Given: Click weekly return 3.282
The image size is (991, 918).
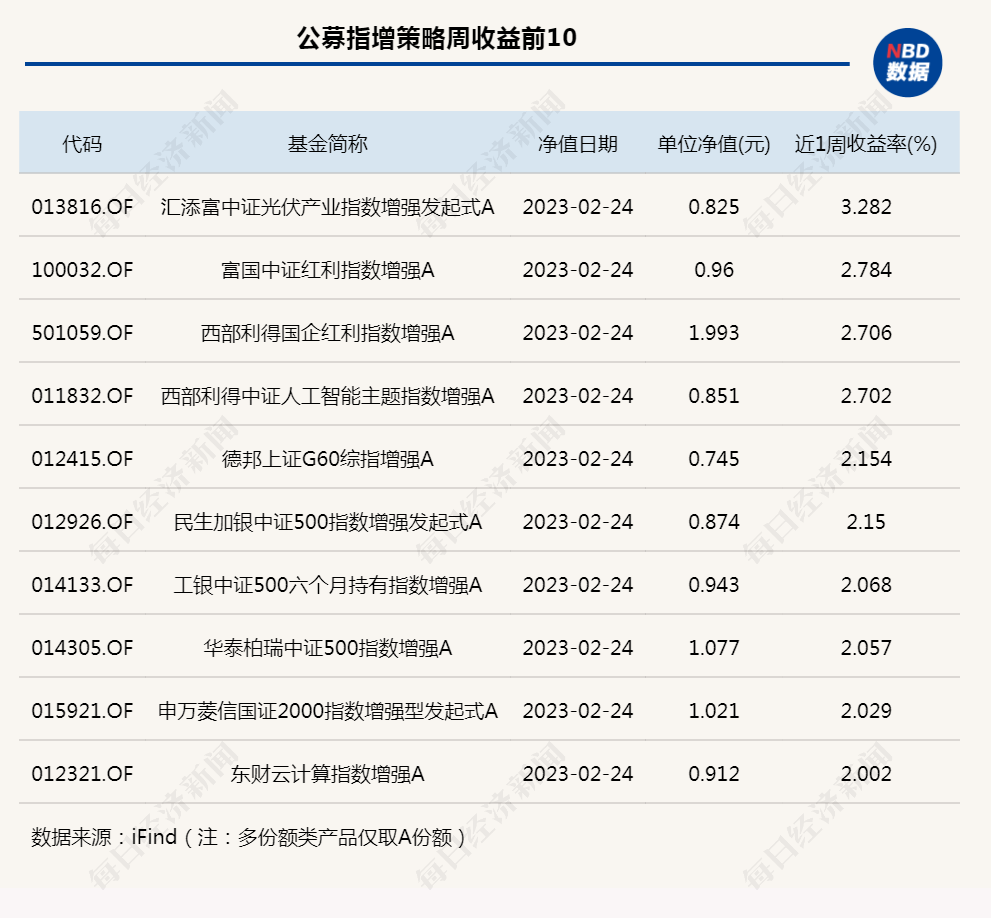Looking at the screenshot, I should coord(866,207).
